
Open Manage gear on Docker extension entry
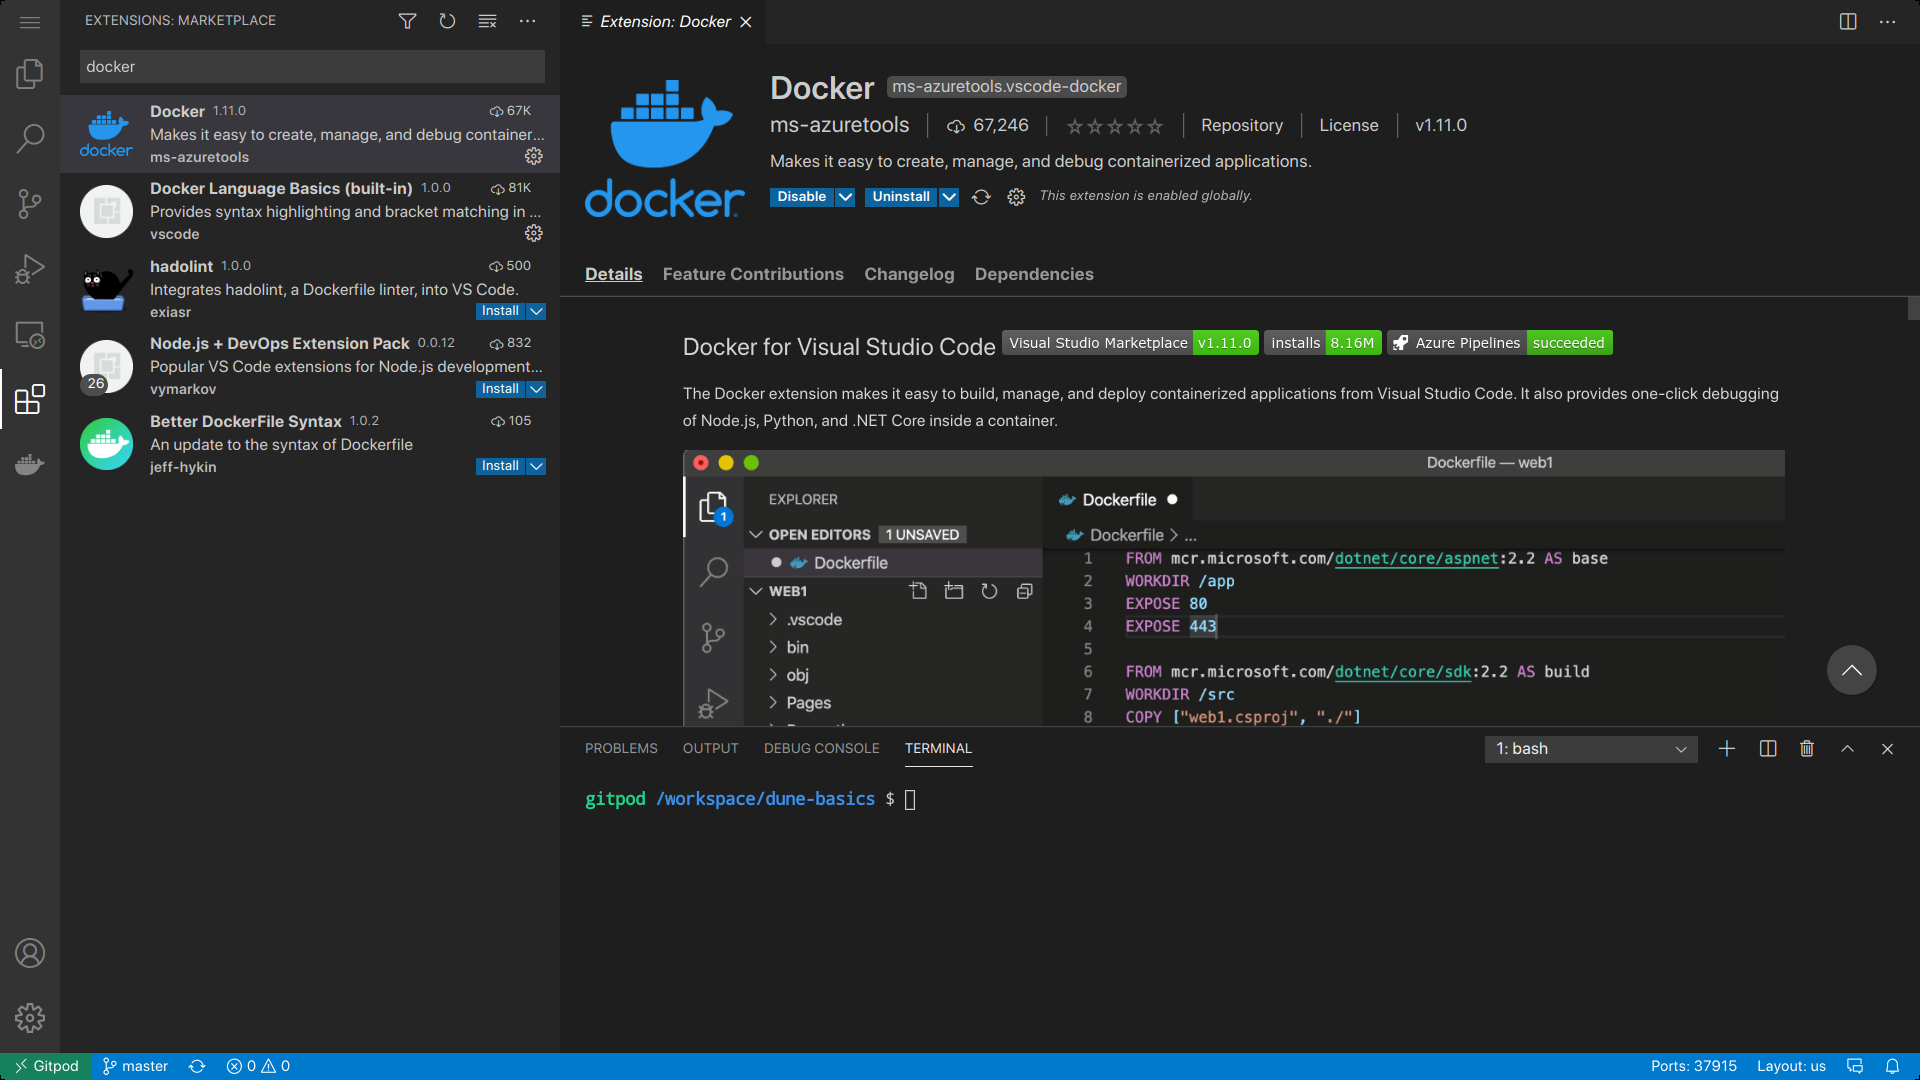pyautogui.click(x=533, y=156)
